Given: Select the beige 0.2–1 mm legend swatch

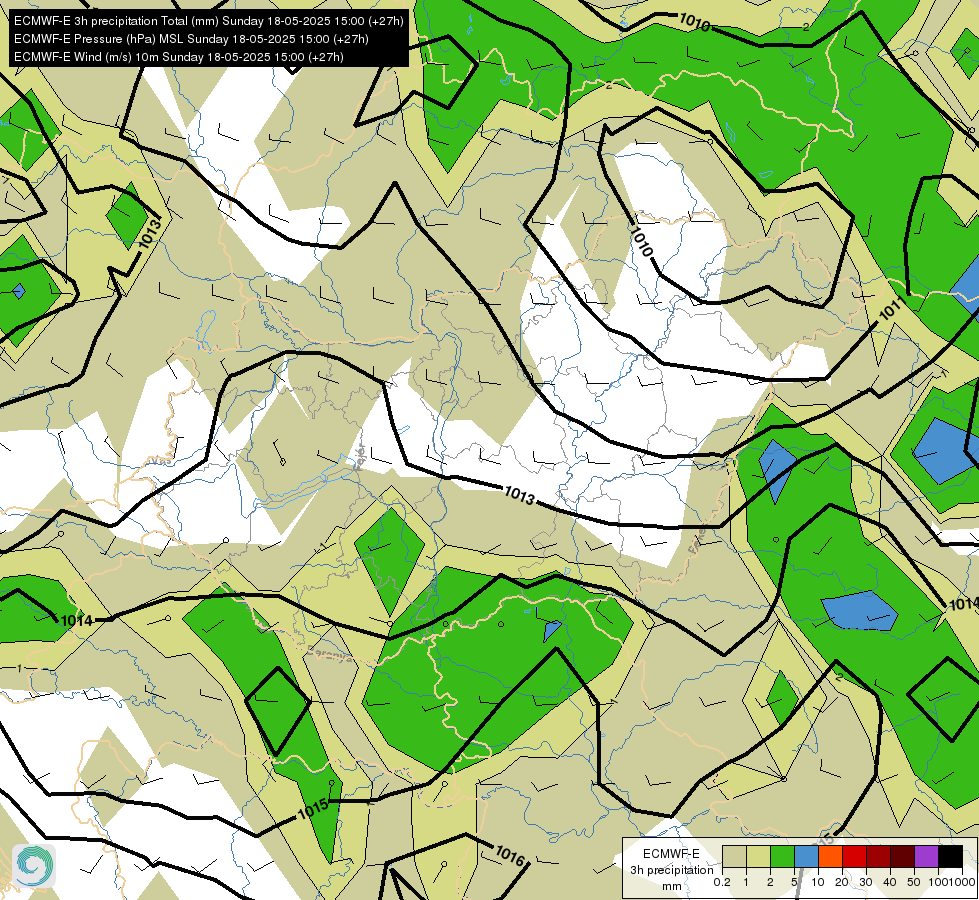Looking at the screenshot, I should (734, 856).
